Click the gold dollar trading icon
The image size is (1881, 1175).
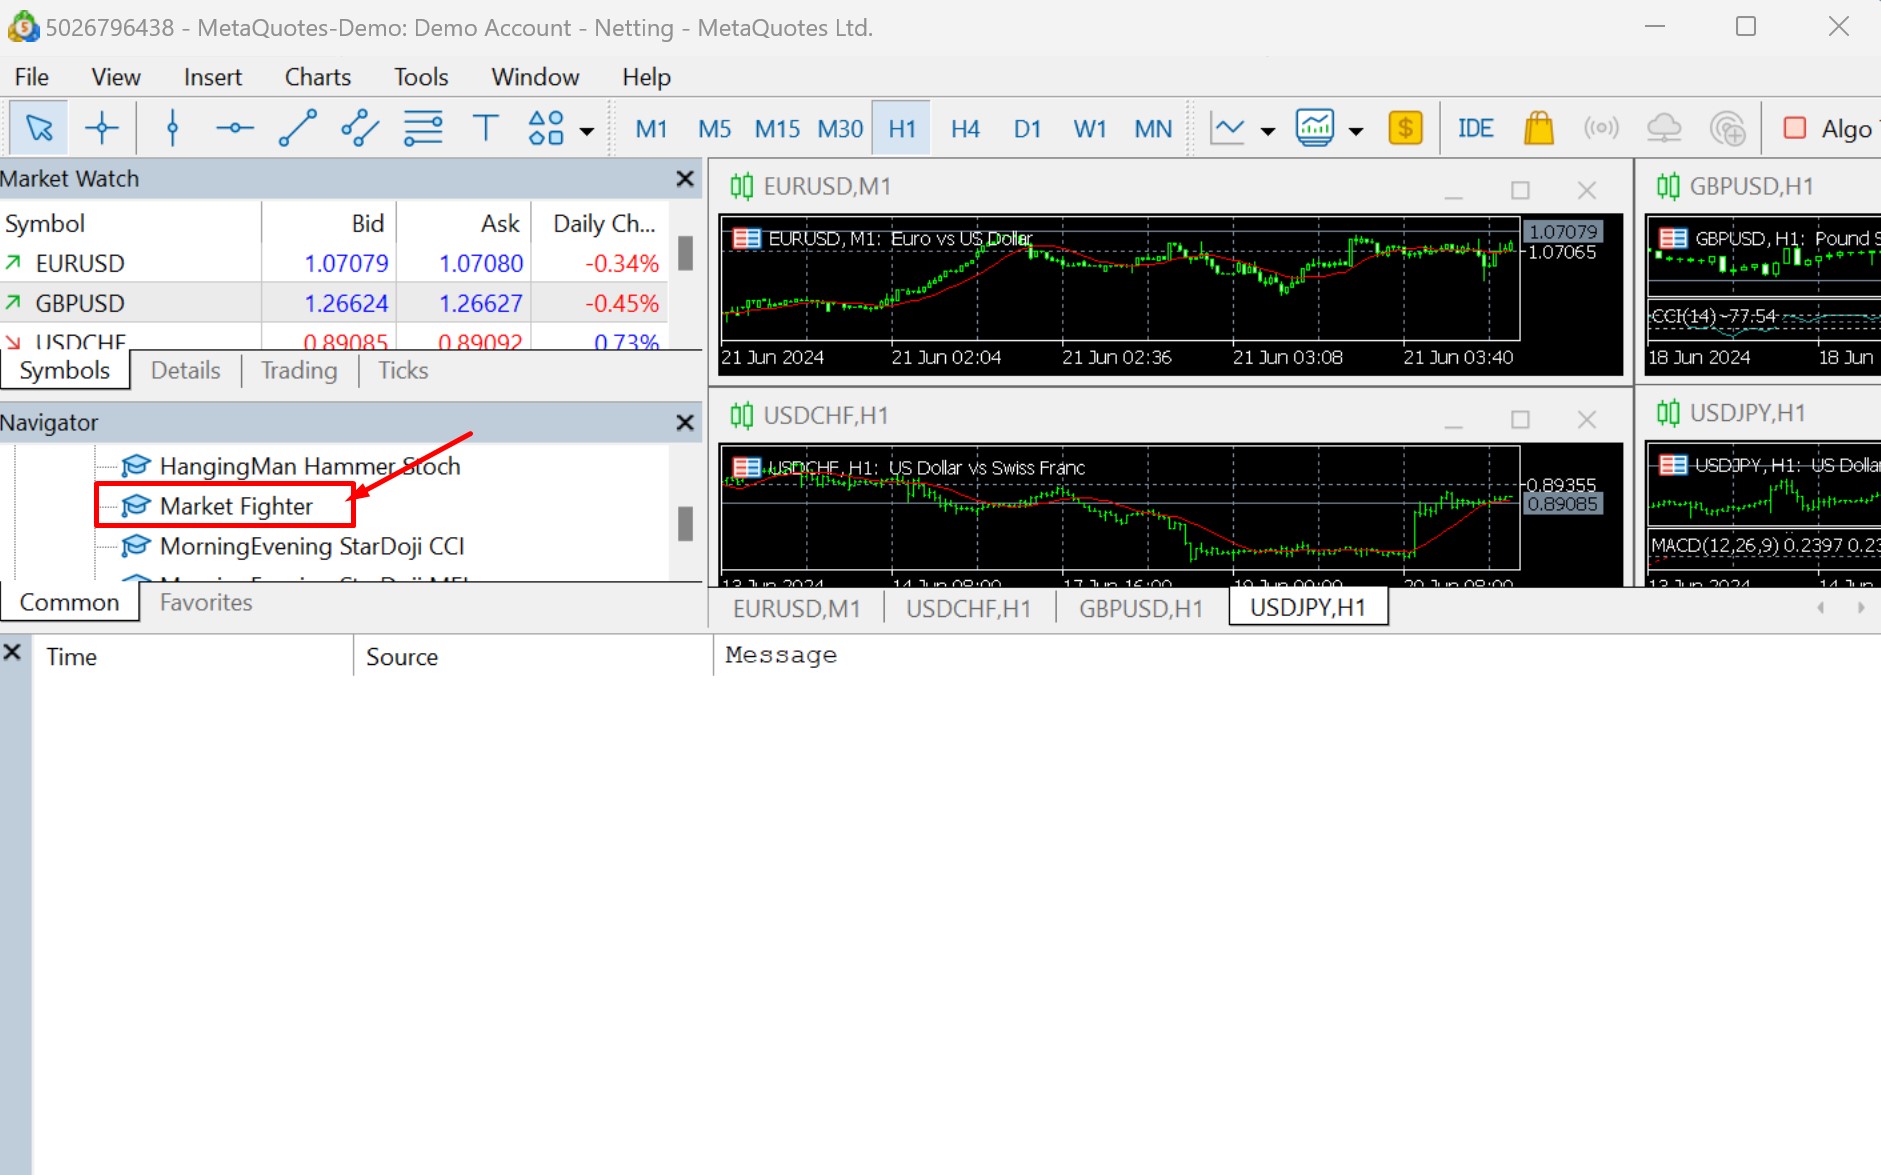coord(1405,128)
